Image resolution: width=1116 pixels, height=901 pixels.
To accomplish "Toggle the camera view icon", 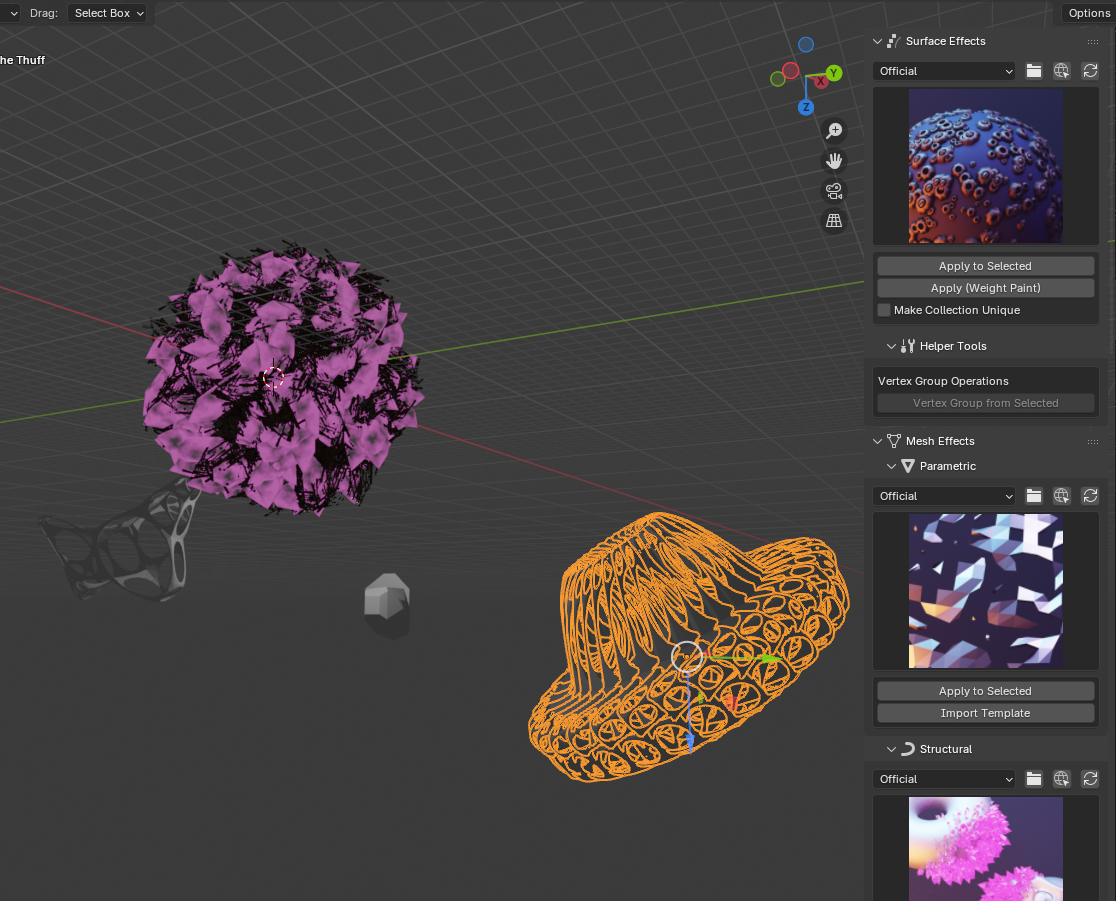I will click(x=834, y=191).
